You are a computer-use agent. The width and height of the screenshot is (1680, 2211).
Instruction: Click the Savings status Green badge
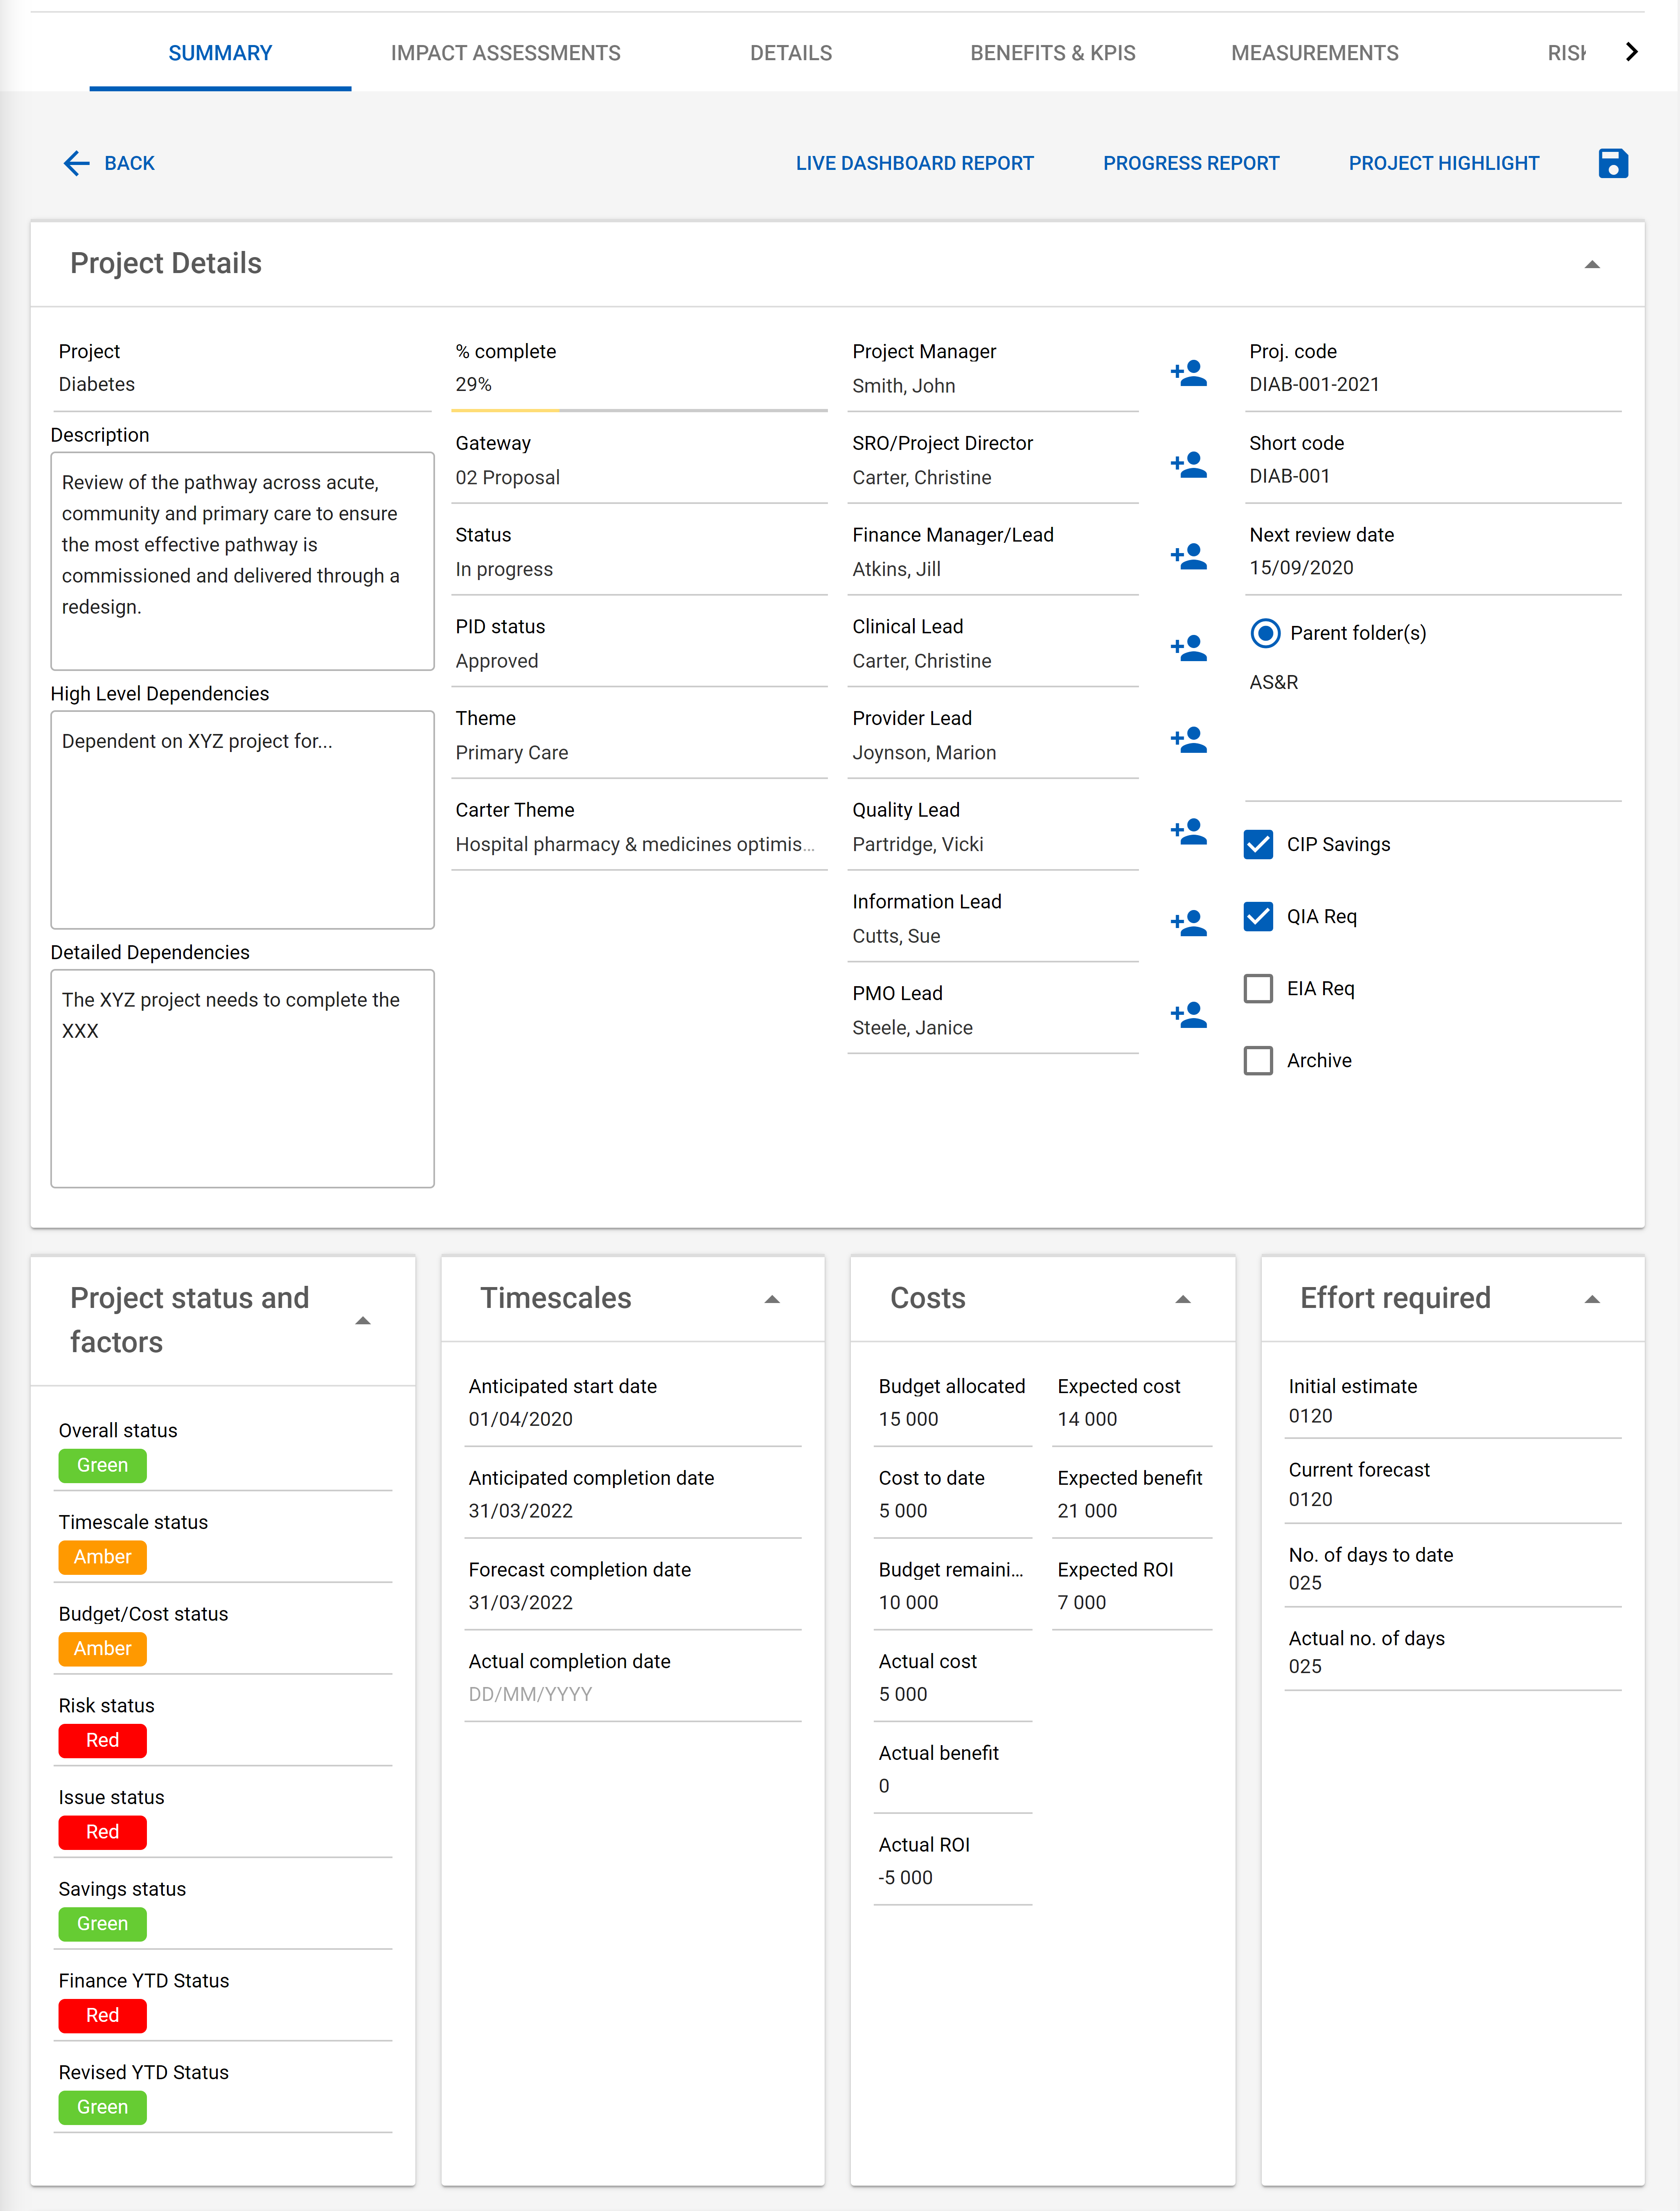coord(102,1924)
